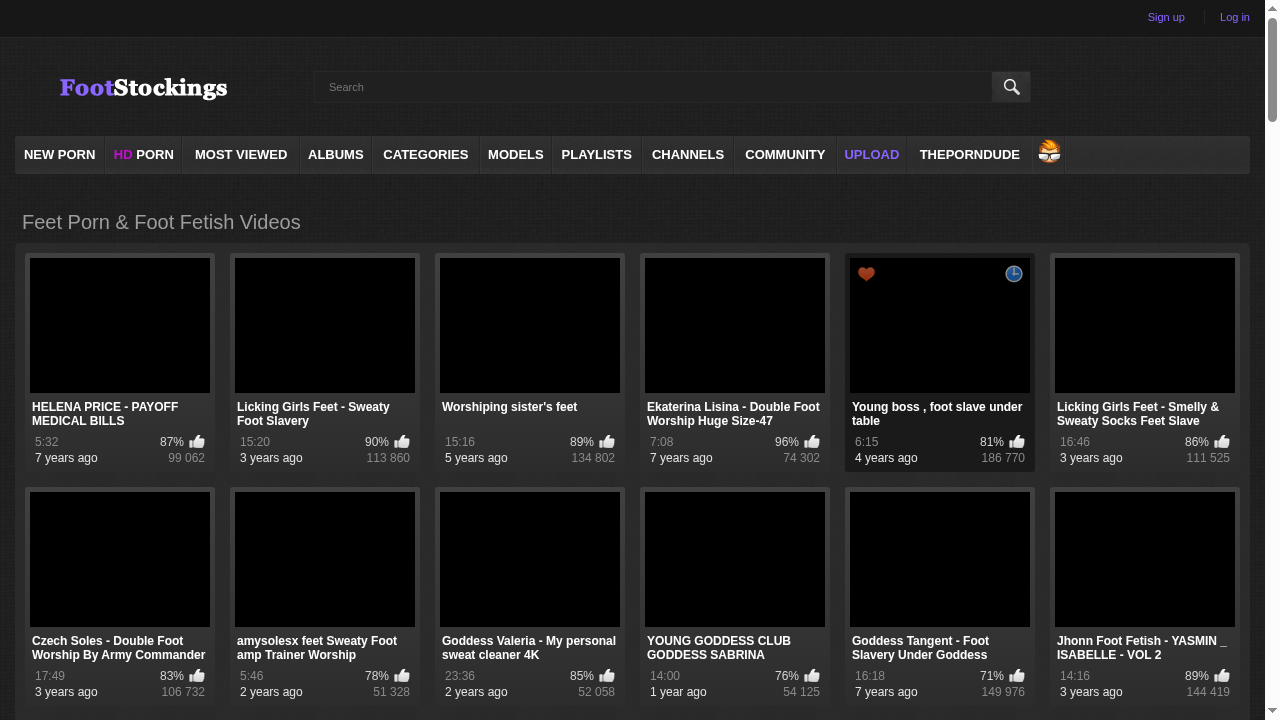
Task: Click thumbs-up icon beside the 96% rating
Action: 812,442
